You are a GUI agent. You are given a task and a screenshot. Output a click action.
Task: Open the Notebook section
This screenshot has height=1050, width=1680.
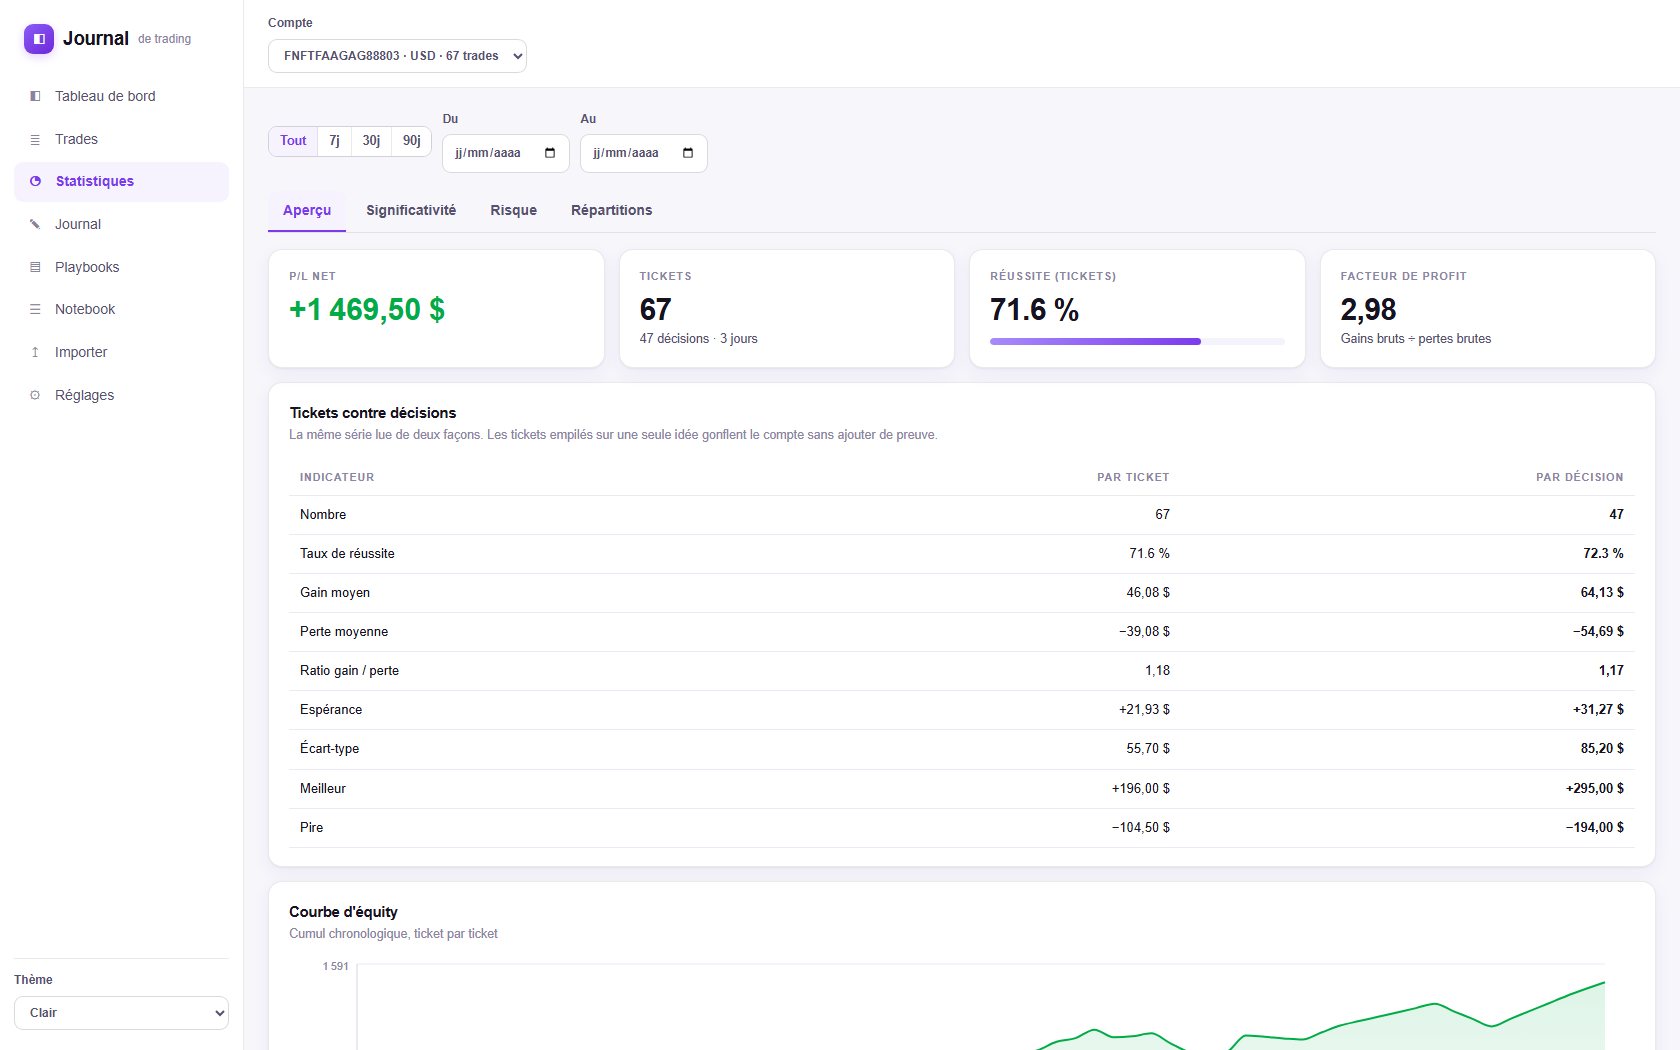coord(121,309)
